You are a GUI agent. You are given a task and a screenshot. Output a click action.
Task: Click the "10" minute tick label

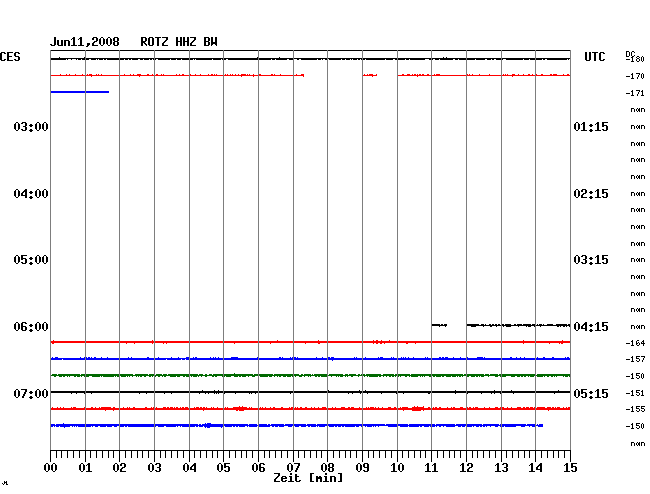(397, 467)
